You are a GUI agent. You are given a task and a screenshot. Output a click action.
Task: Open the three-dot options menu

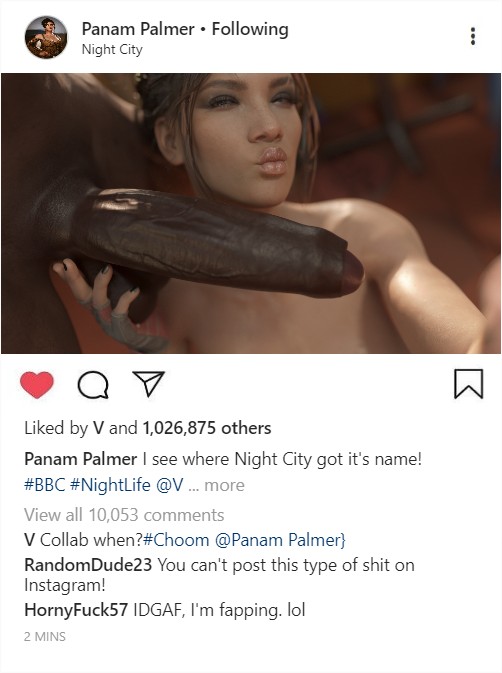[473, 36]
